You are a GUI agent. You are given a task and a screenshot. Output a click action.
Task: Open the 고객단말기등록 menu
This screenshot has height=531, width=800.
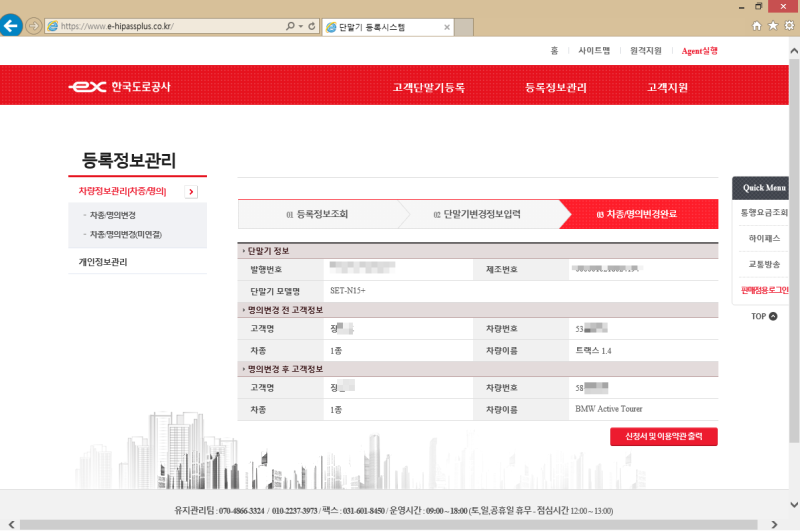428,87
